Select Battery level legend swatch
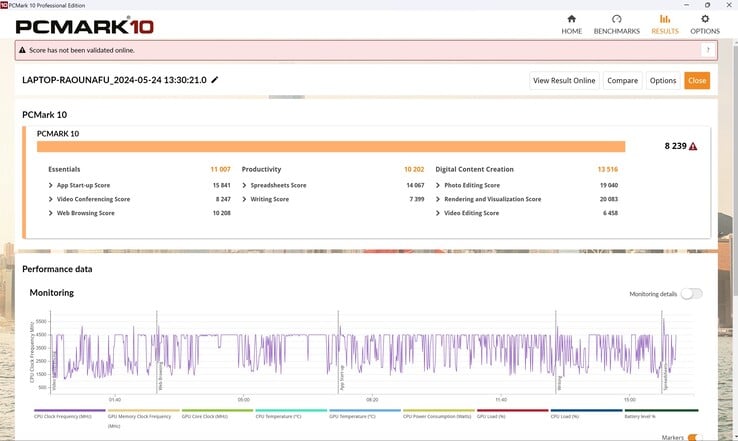Screen dimensions: 738x441 [661, 410]
